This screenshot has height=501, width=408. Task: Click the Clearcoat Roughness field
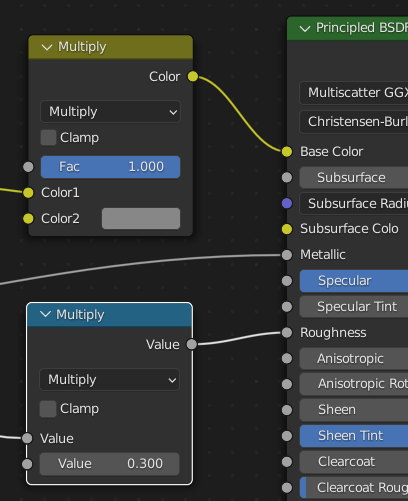click(x=354, y=488)
